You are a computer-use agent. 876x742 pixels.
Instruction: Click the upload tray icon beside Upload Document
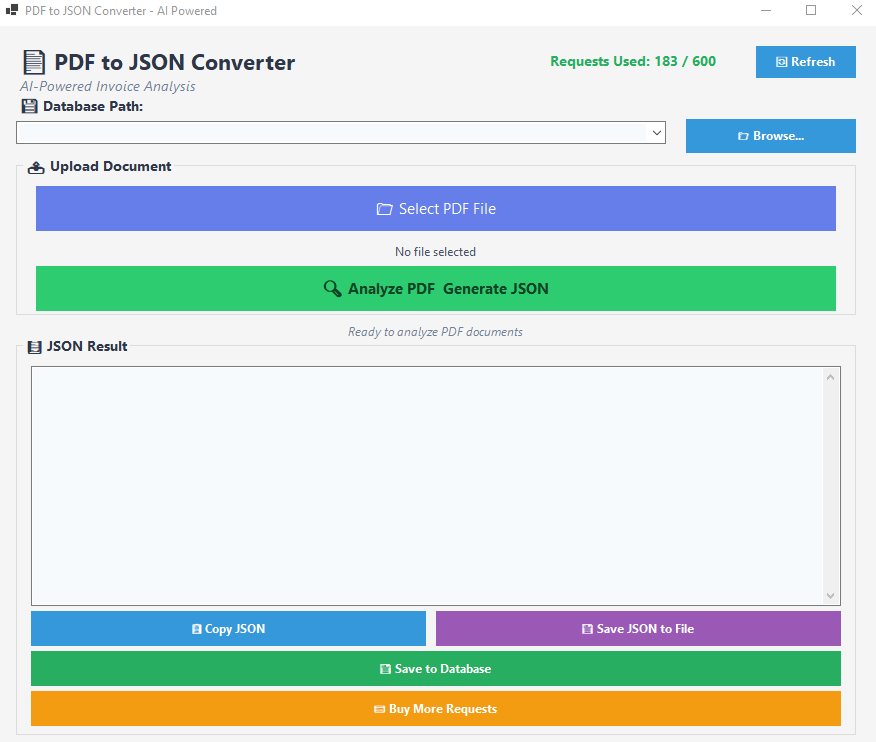point(36,167)
